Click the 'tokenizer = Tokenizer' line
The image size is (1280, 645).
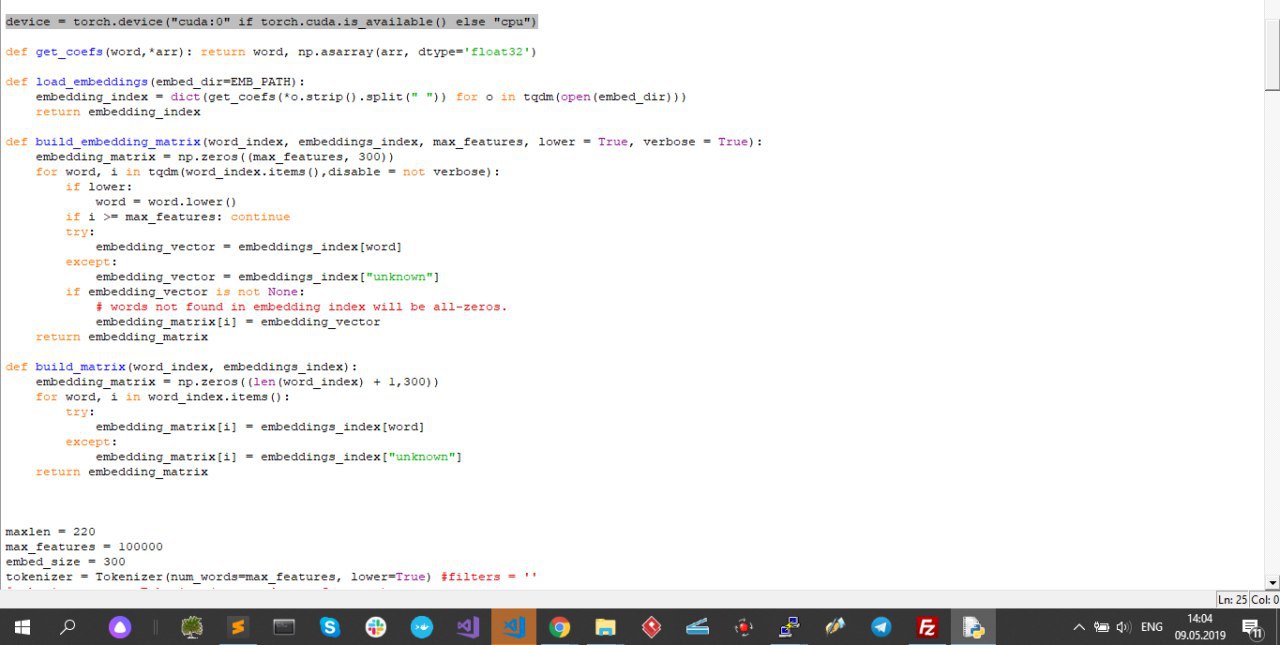272,576
